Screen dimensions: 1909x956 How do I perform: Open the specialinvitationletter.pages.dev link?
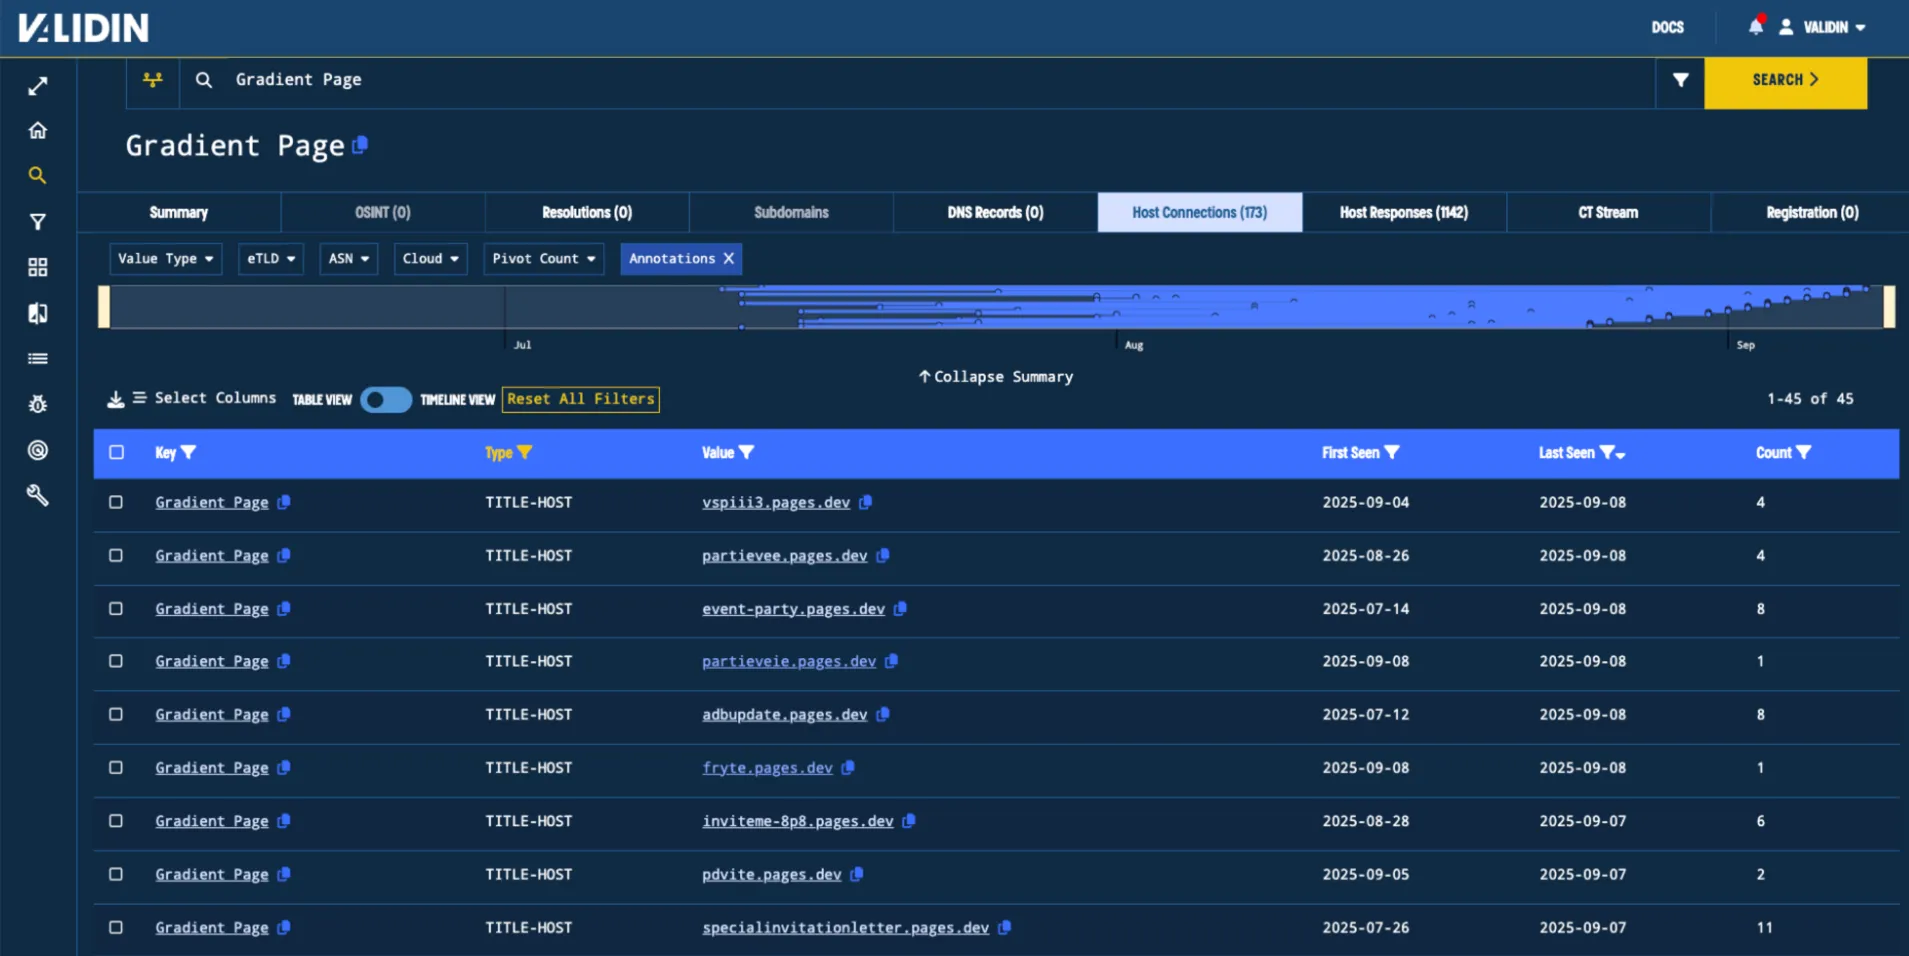coord(846,927)
